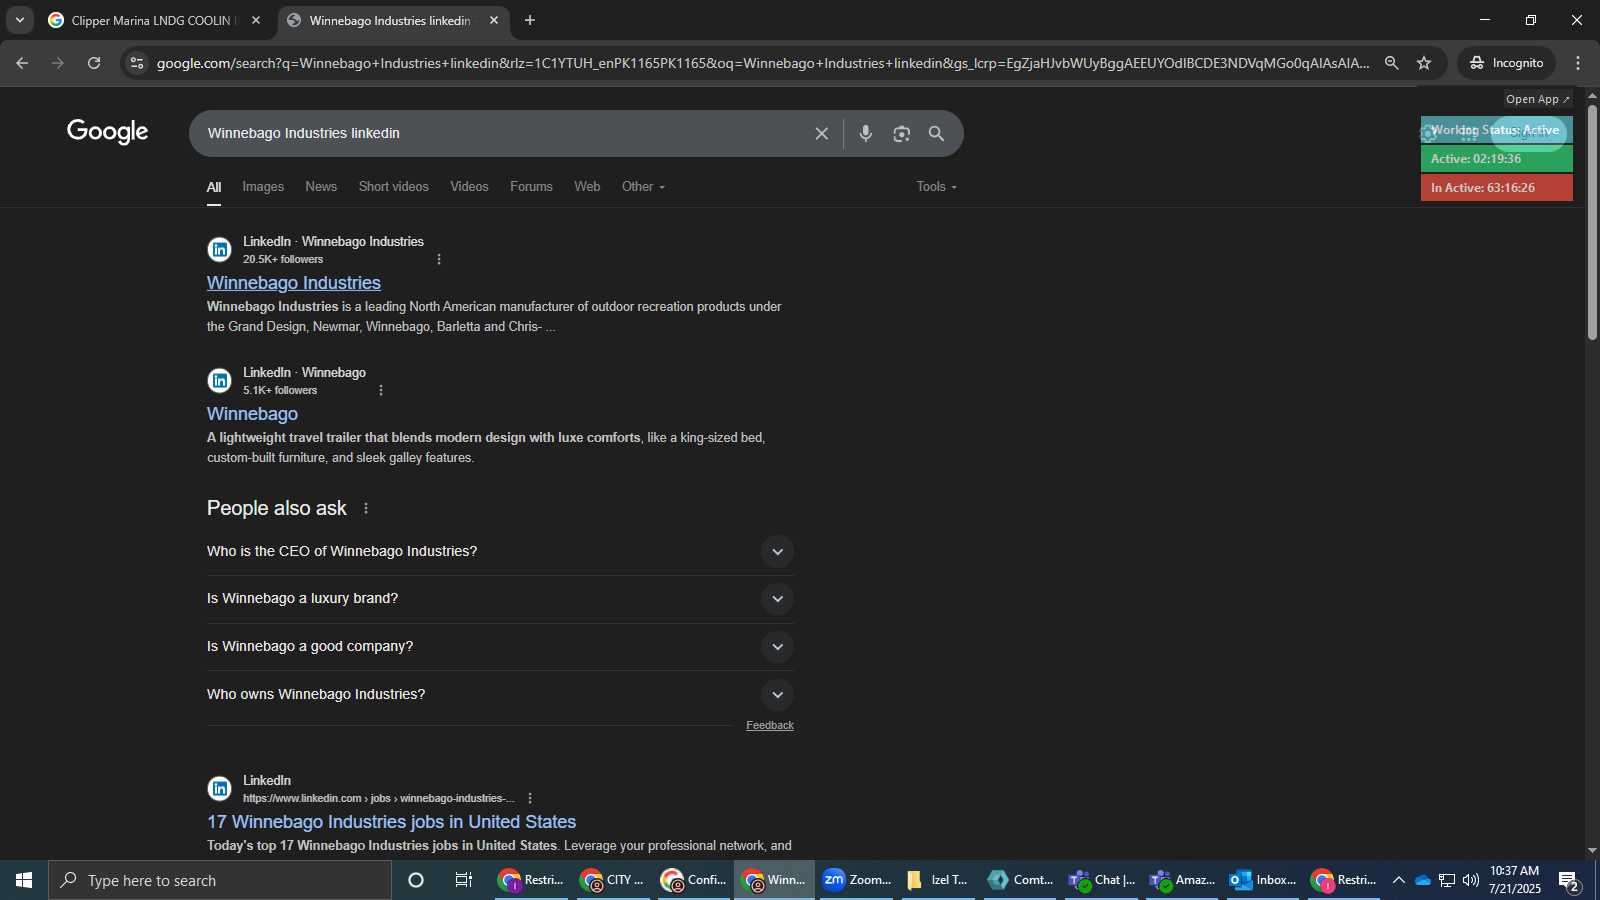This screenshot has height=900, width=1600.
Task: Select the Forums search tab
Action: [531, 187]
